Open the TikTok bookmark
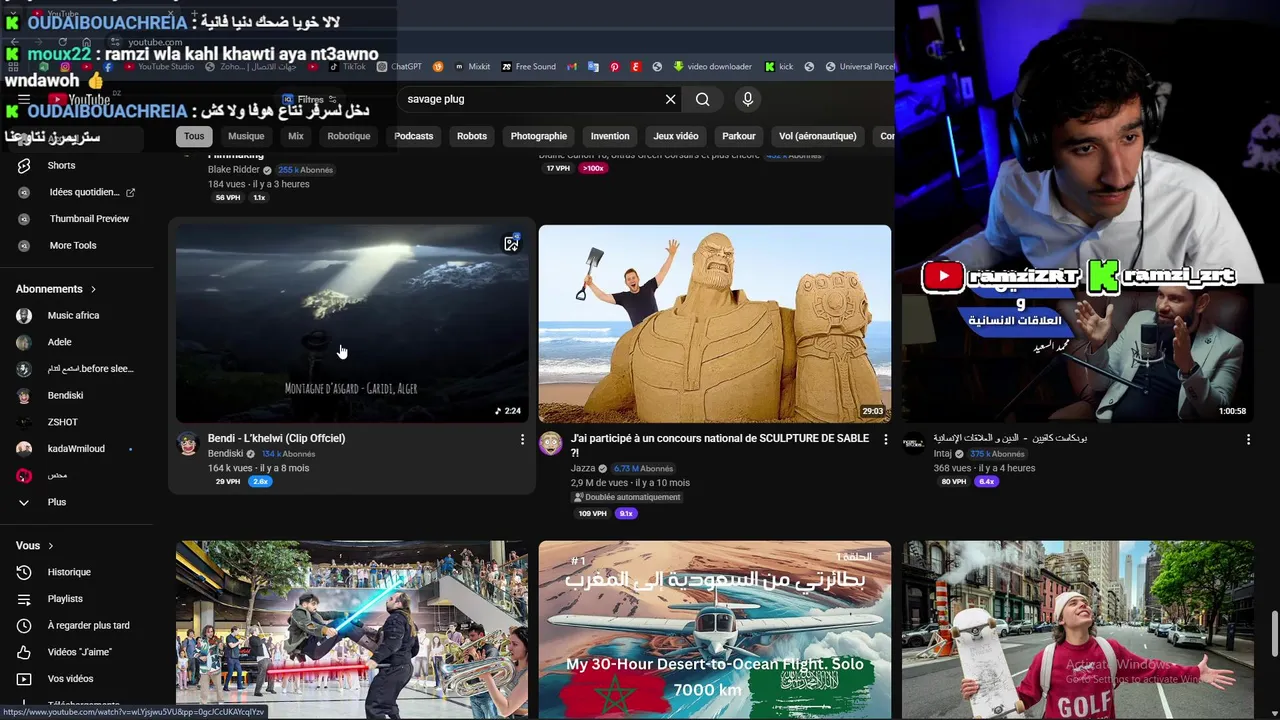The image size is (1280, 720). [347, 67]
